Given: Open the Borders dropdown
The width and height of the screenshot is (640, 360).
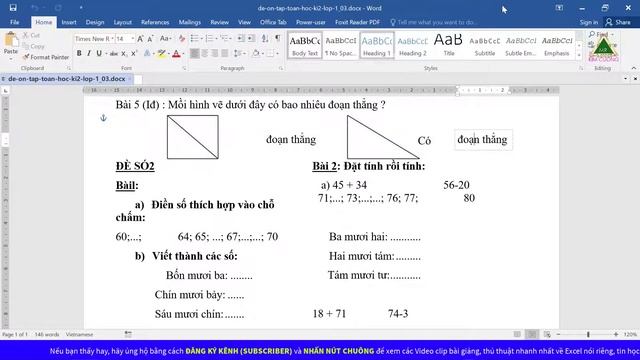Looking at the screenshot, I should coord(272,53).
